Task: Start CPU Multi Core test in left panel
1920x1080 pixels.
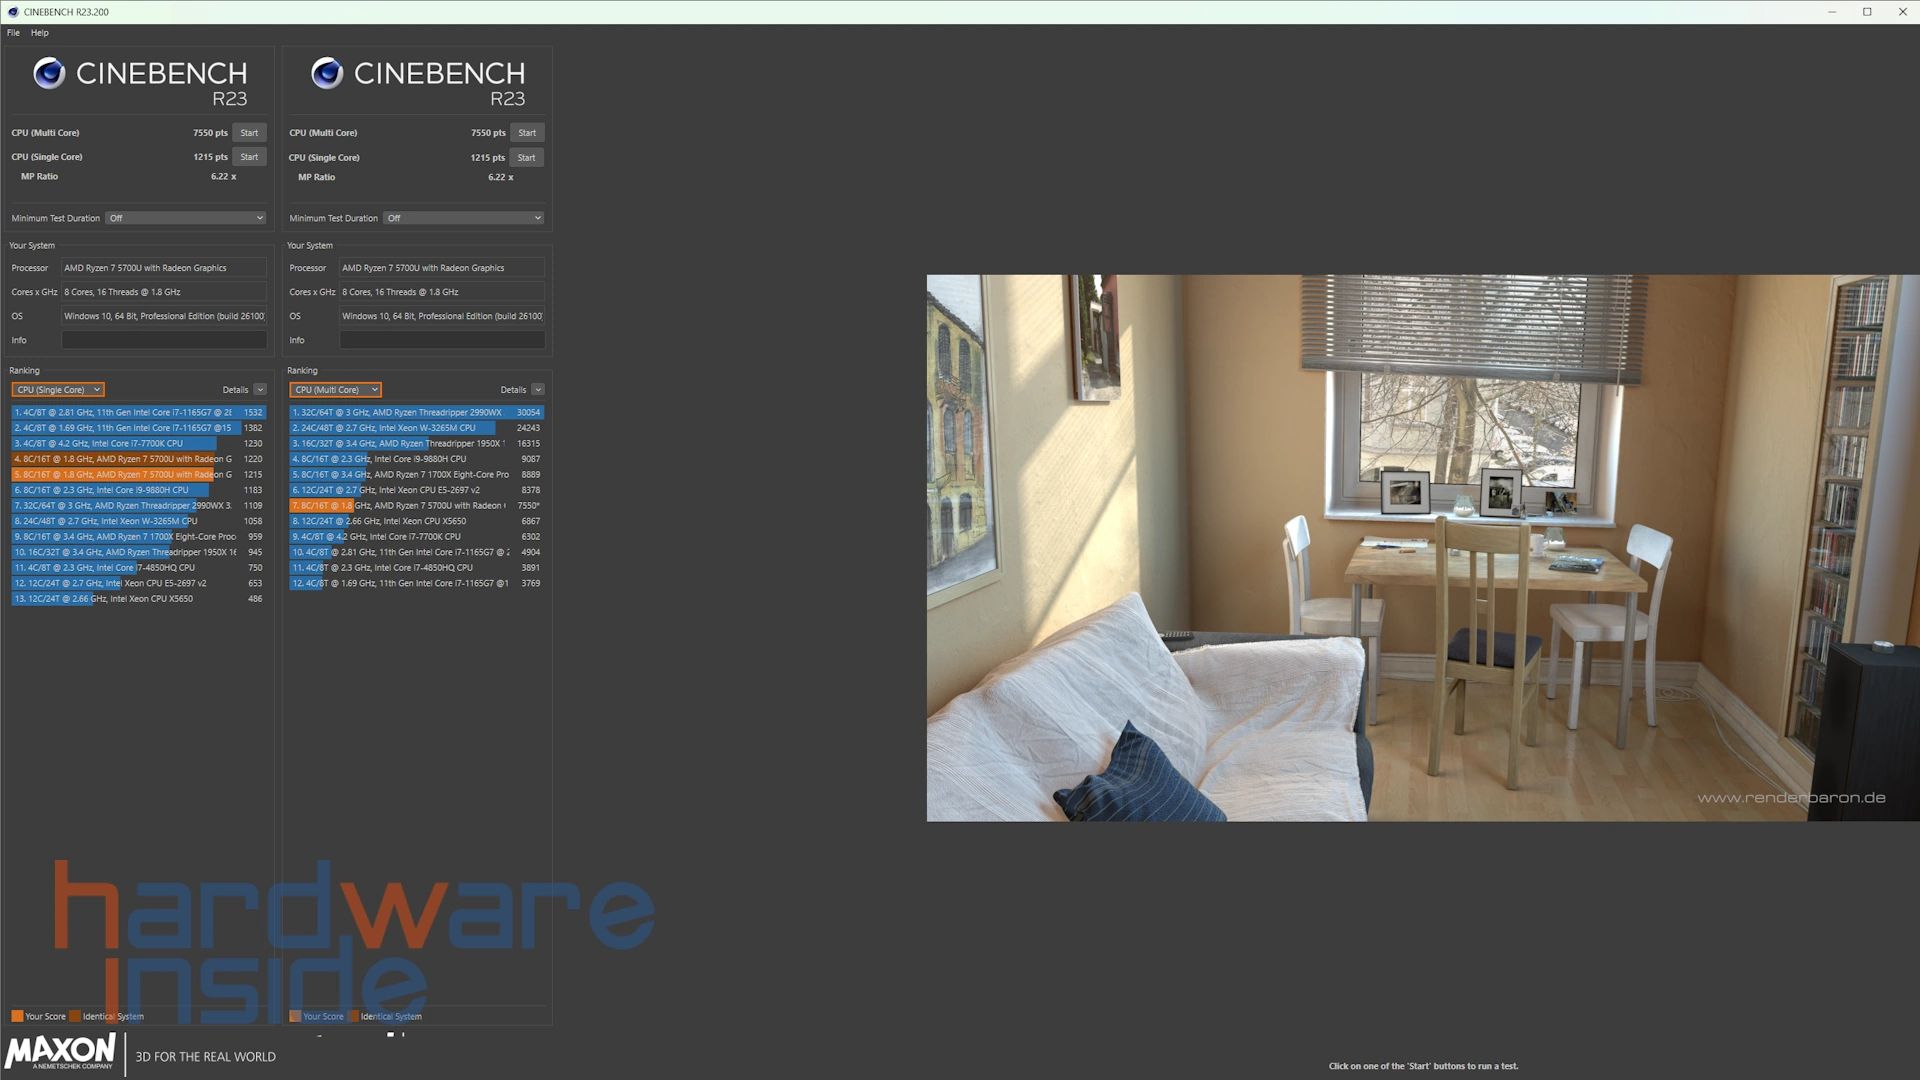Action: coord(249,133)
